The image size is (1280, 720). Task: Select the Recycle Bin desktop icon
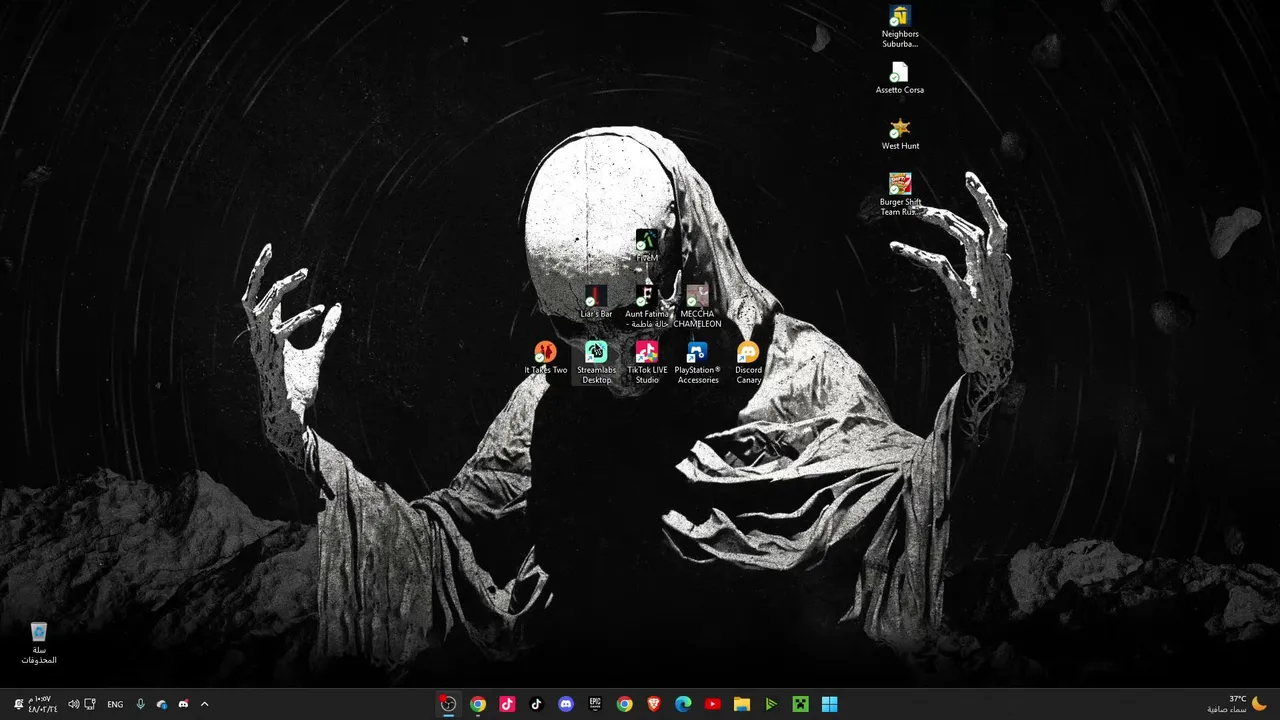[39, 643]
